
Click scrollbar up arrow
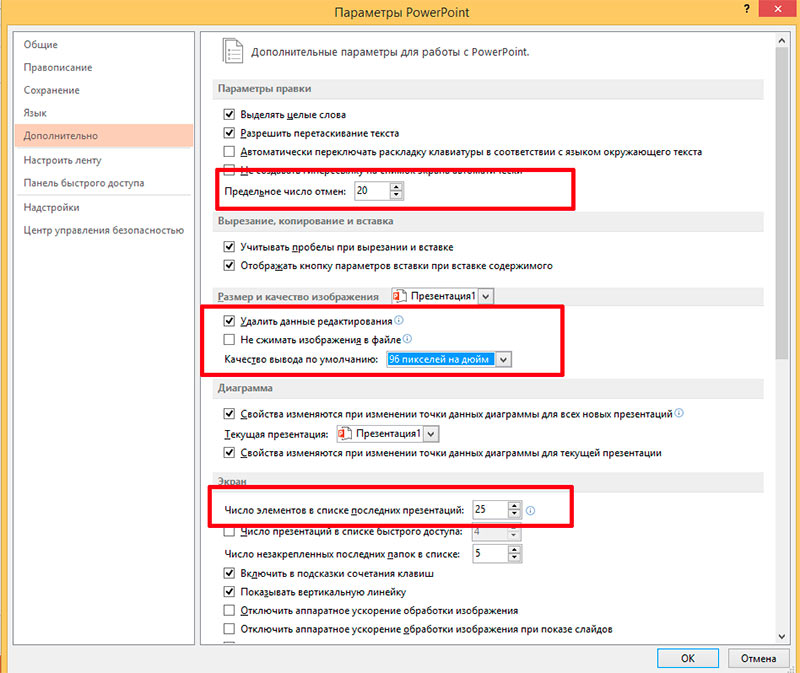(x=782, y=40)
